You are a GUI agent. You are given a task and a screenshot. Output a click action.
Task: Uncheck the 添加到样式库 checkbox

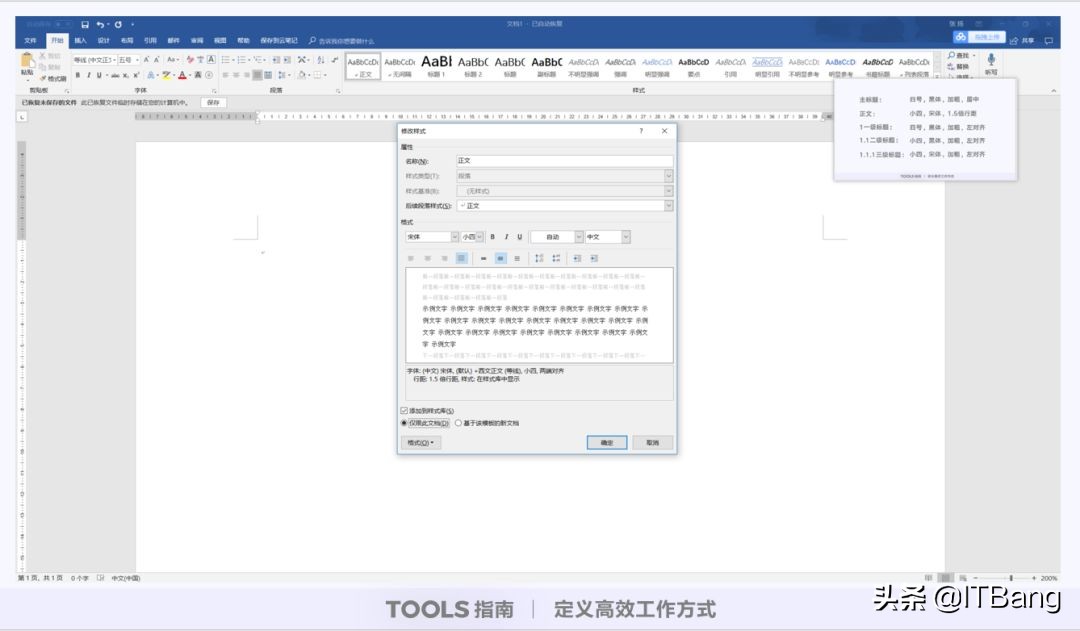click(x=404, y=409)
